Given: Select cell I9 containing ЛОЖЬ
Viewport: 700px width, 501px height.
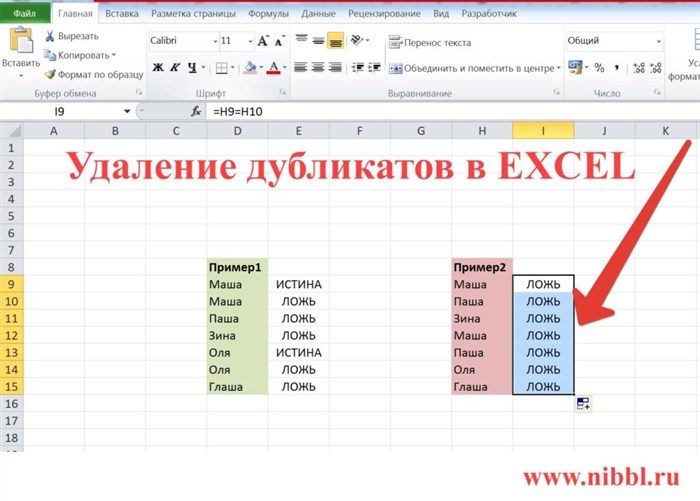Looking at the screenshot, I should click(543, 284).
